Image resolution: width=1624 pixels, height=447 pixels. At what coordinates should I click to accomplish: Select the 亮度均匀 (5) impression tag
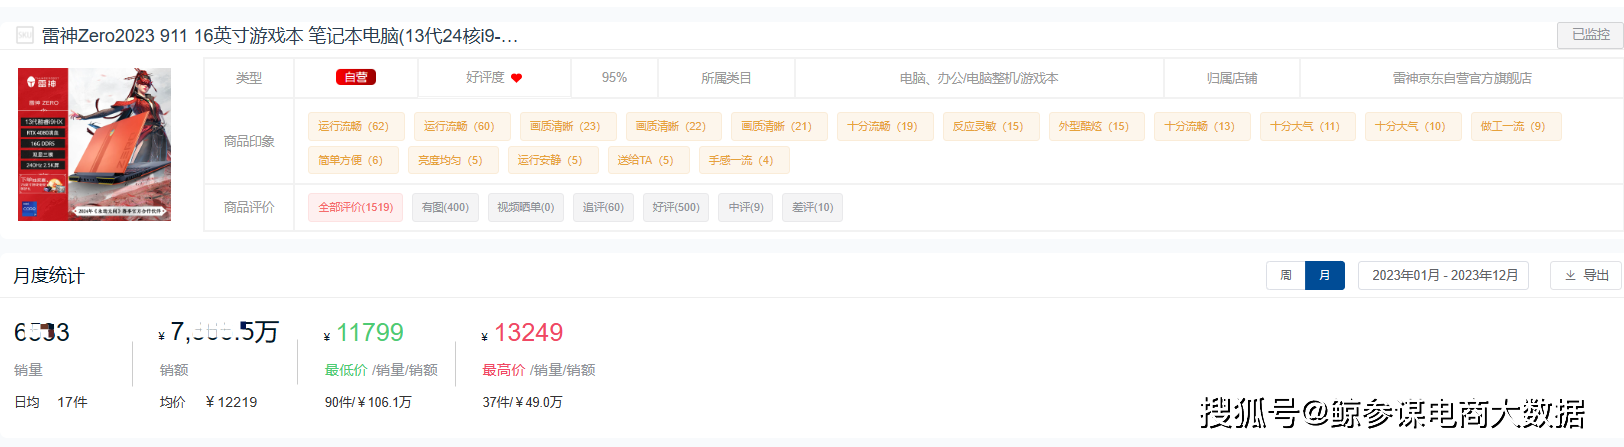(453, 160)
